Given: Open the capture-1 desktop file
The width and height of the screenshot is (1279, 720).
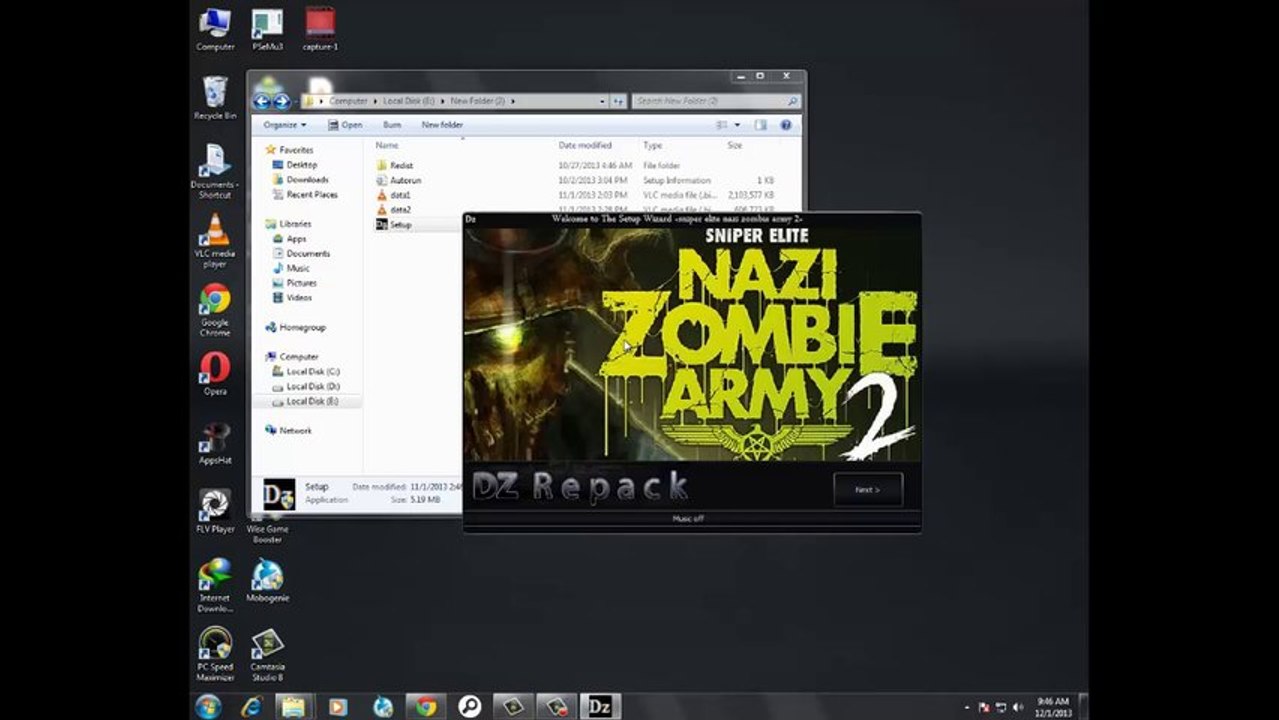Looking at the screenshot, I should [320, 29].
